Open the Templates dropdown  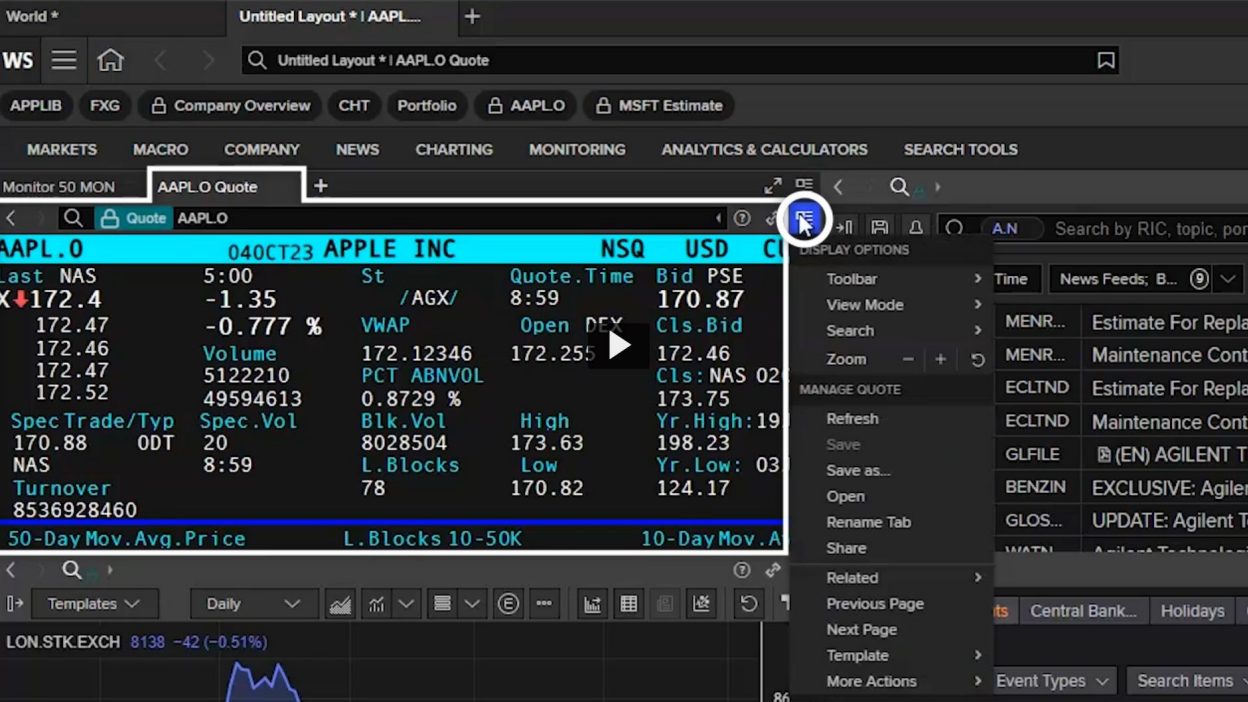pyautogui.click(x=93, y=603)
